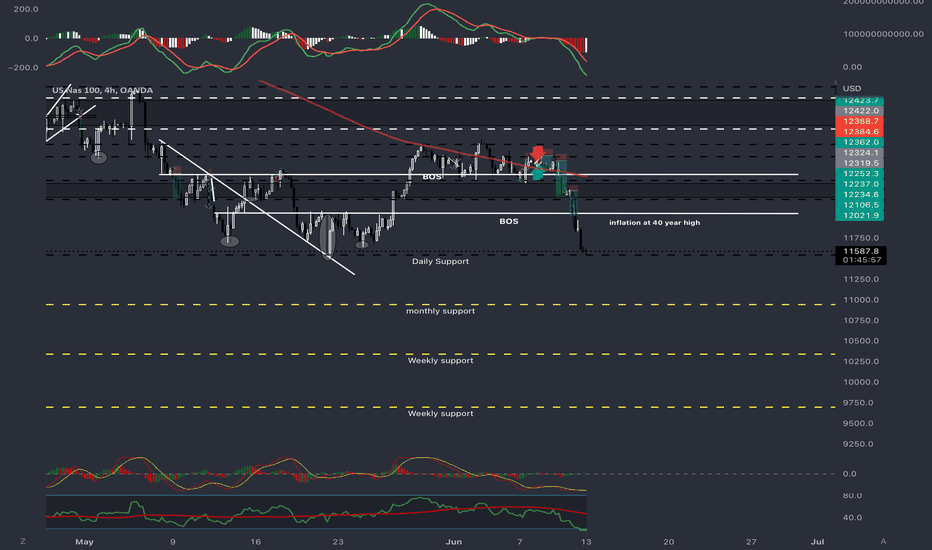
Task: Click the 200.0 MACD scale value
Action: tap(26, 10)
